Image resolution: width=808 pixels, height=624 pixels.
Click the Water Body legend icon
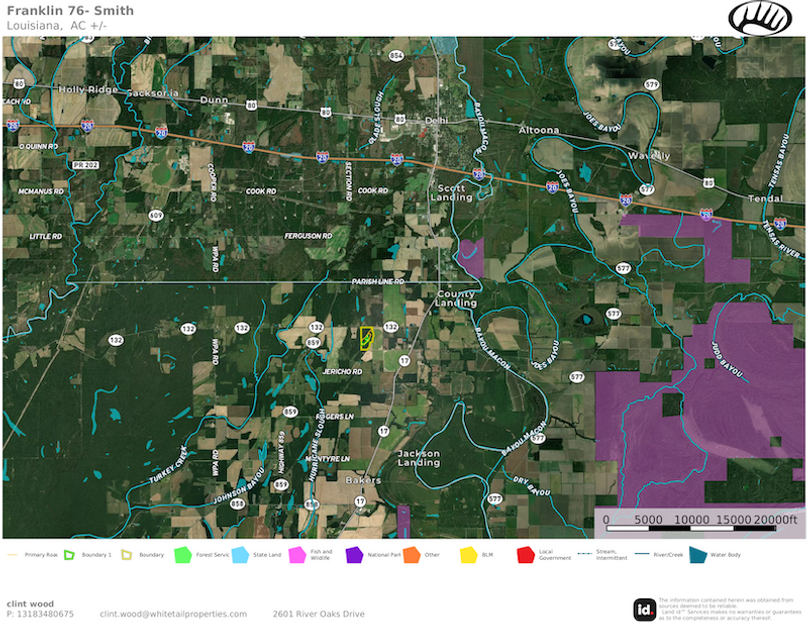click(x=695, y=554)
